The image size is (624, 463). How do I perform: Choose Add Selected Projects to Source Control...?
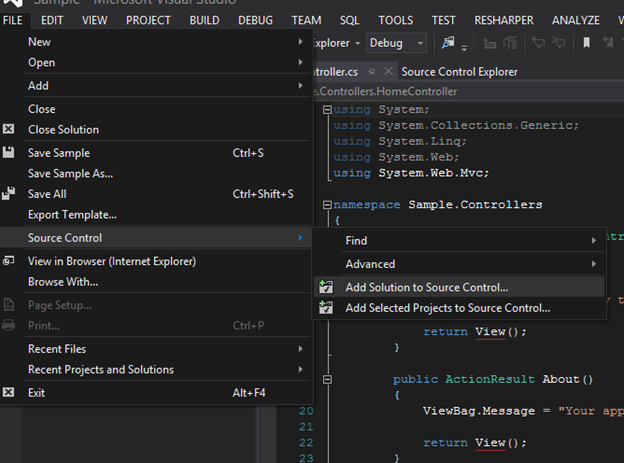pyautogui.click(x=459, y=308)
